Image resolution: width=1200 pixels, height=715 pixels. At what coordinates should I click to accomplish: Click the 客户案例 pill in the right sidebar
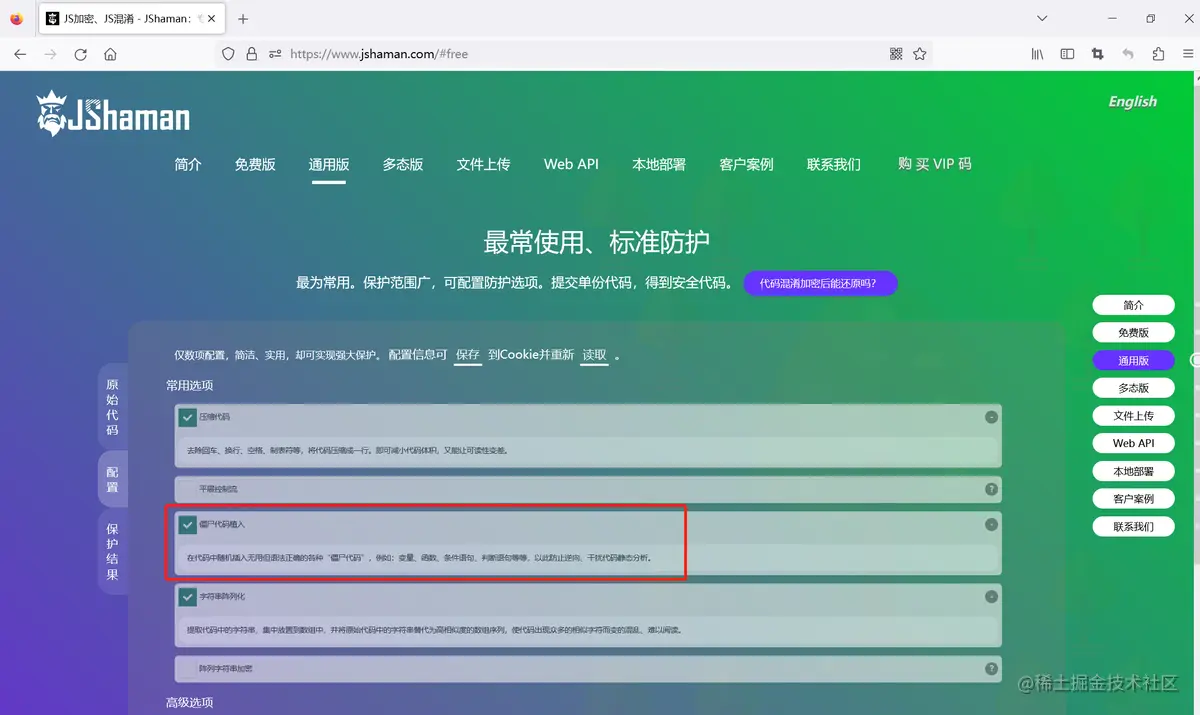pyautogui.click(x=1133, y=498)
